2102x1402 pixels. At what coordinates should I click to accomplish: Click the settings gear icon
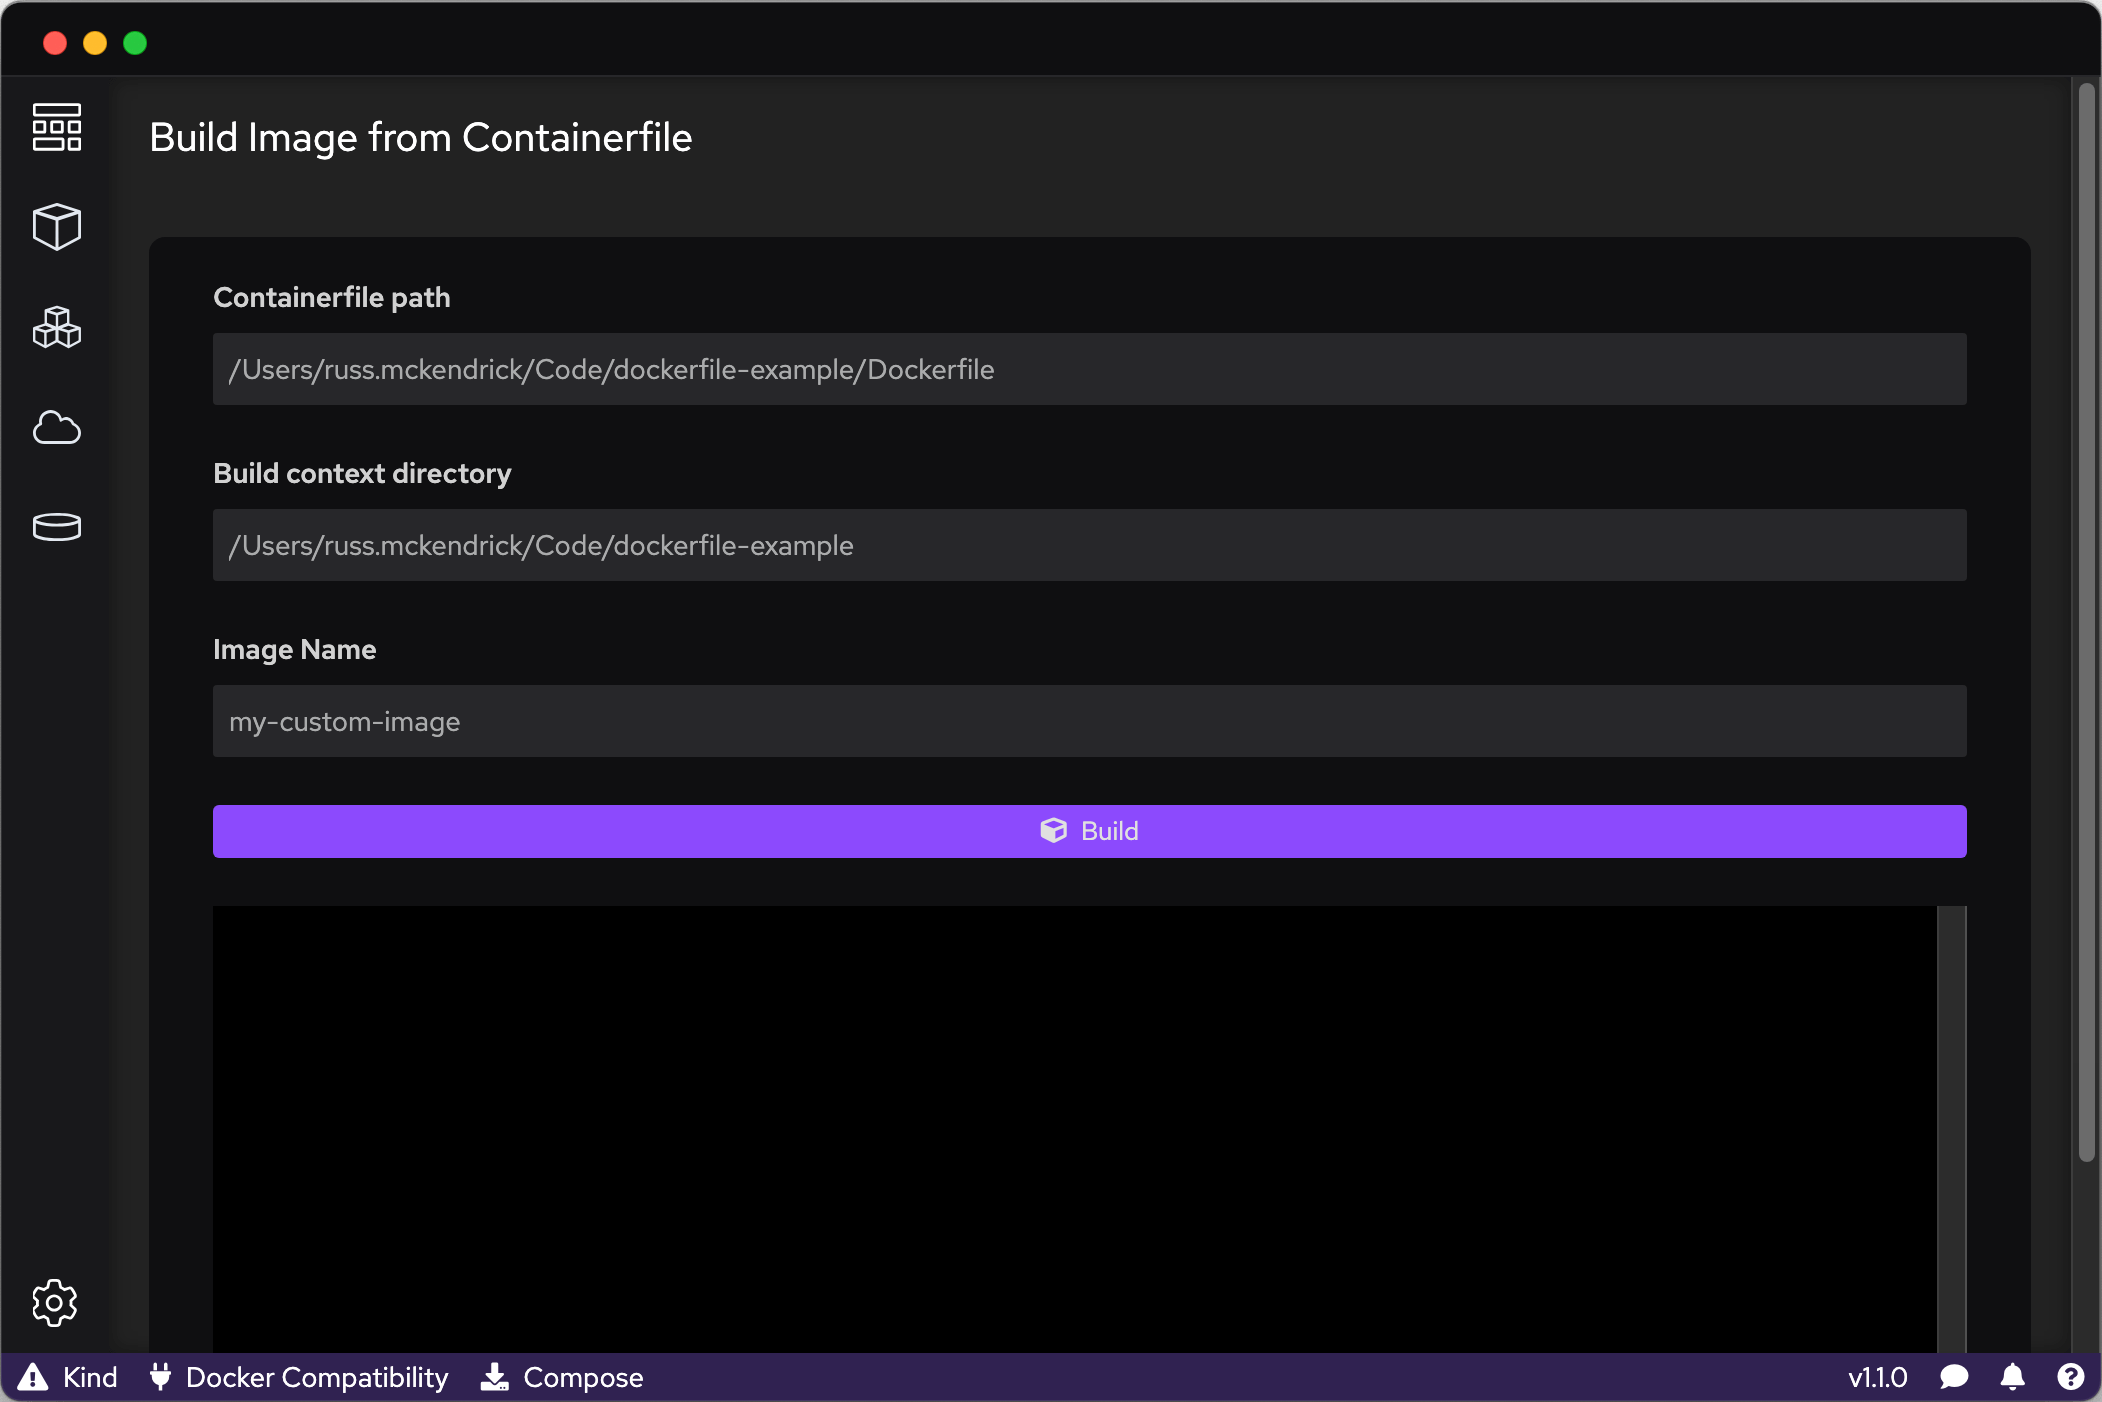pyautogui.click(x=55, y=1302)
